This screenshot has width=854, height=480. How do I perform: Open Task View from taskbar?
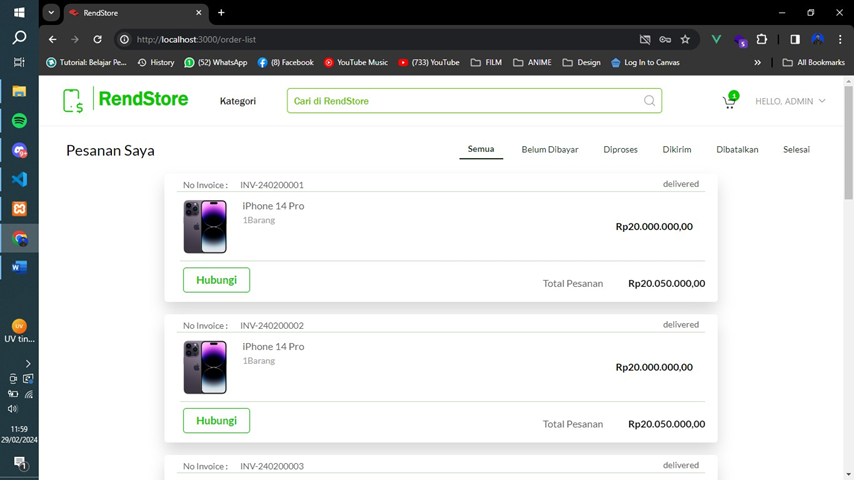click(19, 62)
